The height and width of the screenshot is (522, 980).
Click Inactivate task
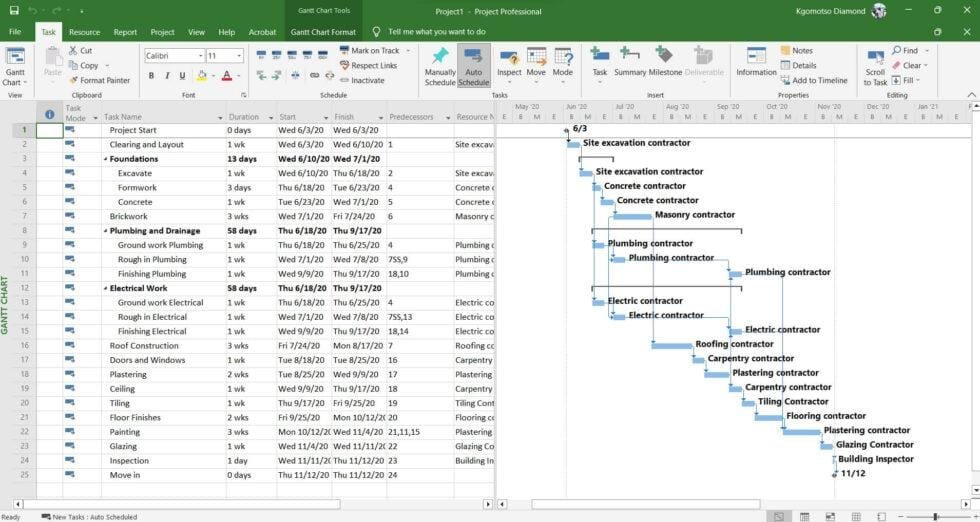tap(362, 80)
